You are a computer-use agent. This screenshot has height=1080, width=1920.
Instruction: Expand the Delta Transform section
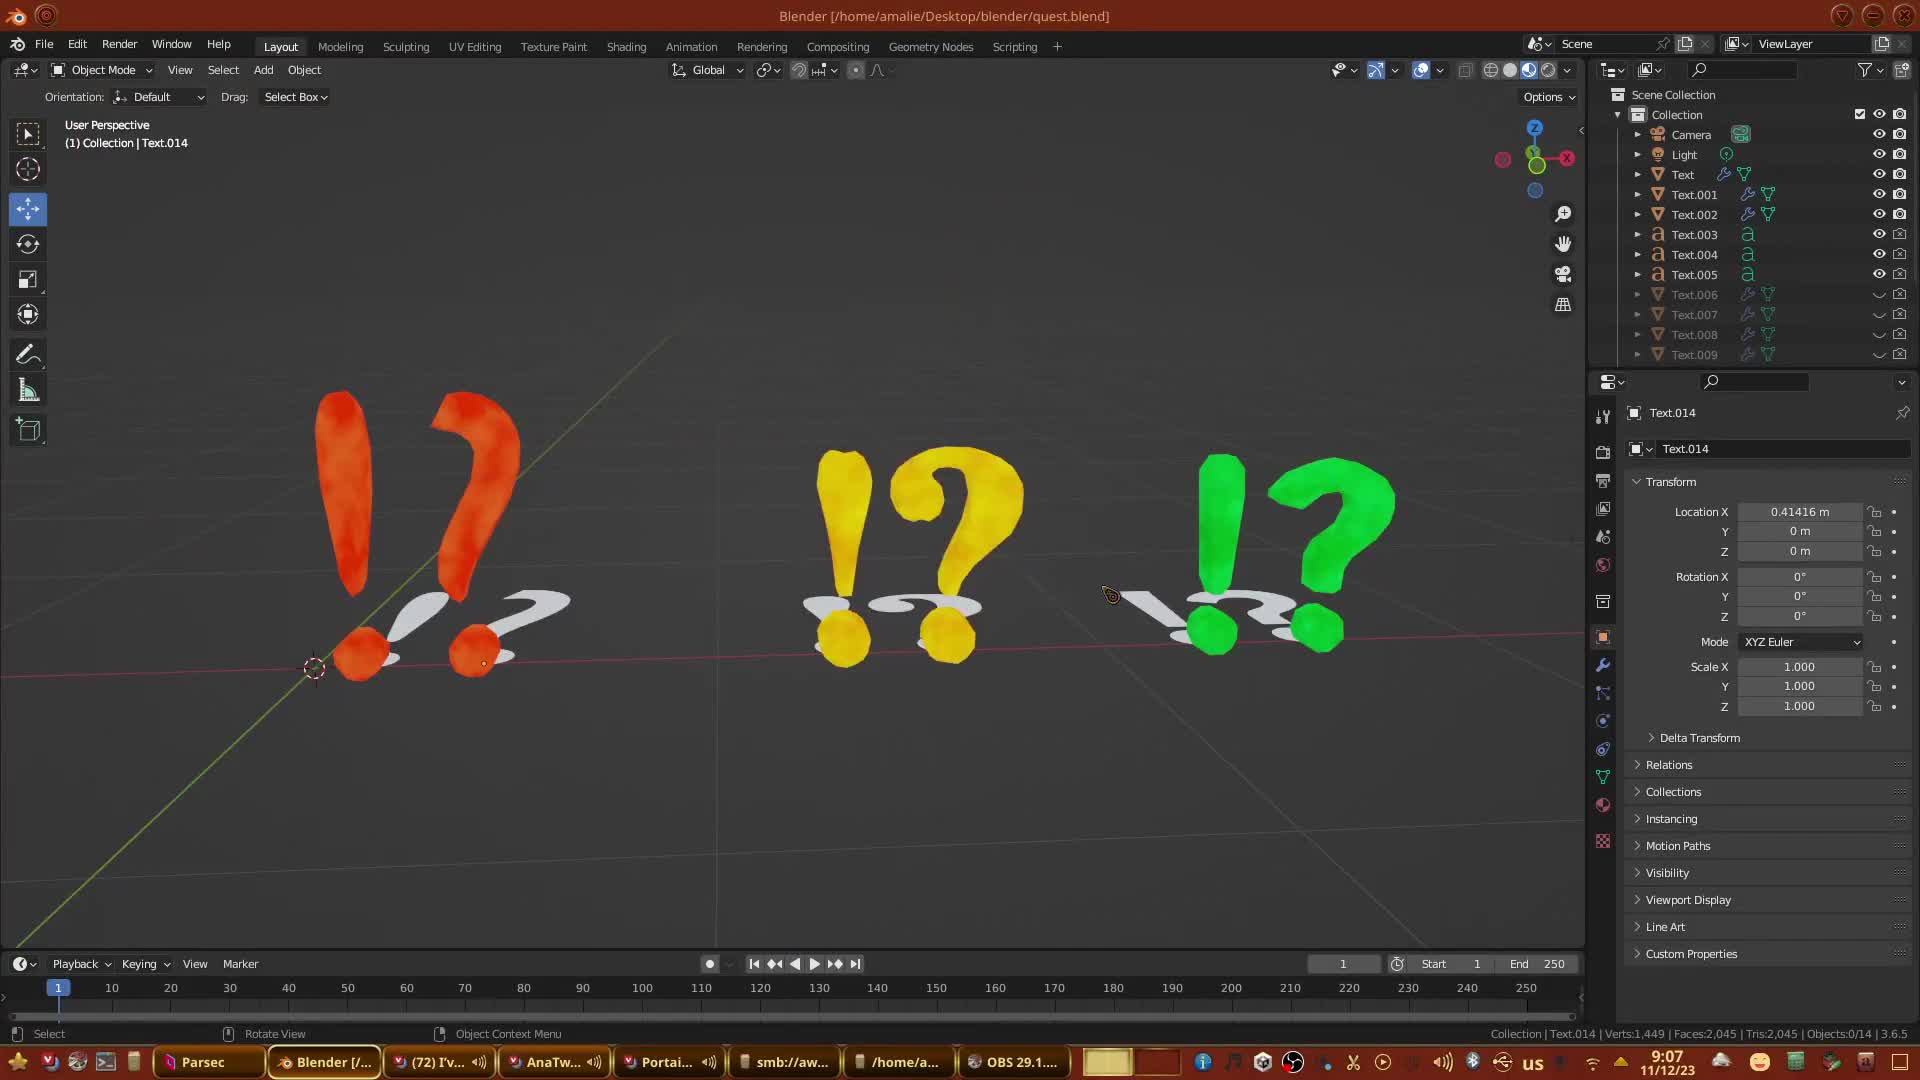[x=1699, y=738]
